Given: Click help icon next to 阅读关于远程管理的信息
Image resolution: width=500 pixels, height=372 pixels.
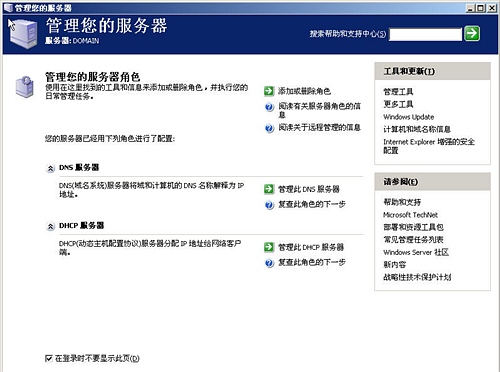Looking at the screenshot, I should coord(269,128).
